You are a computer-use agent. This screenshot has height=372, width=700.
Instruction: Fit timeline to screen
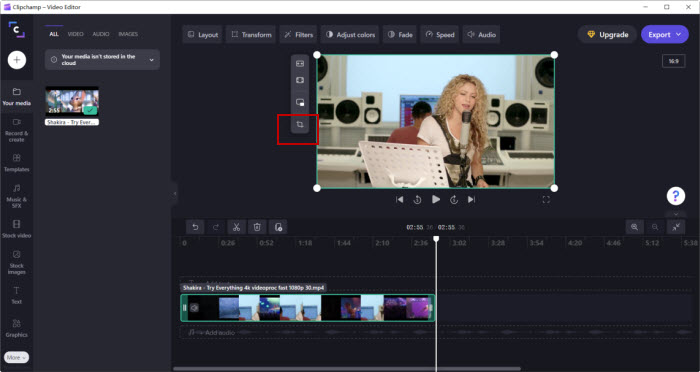pyautogui.click(x=676, y=227)
